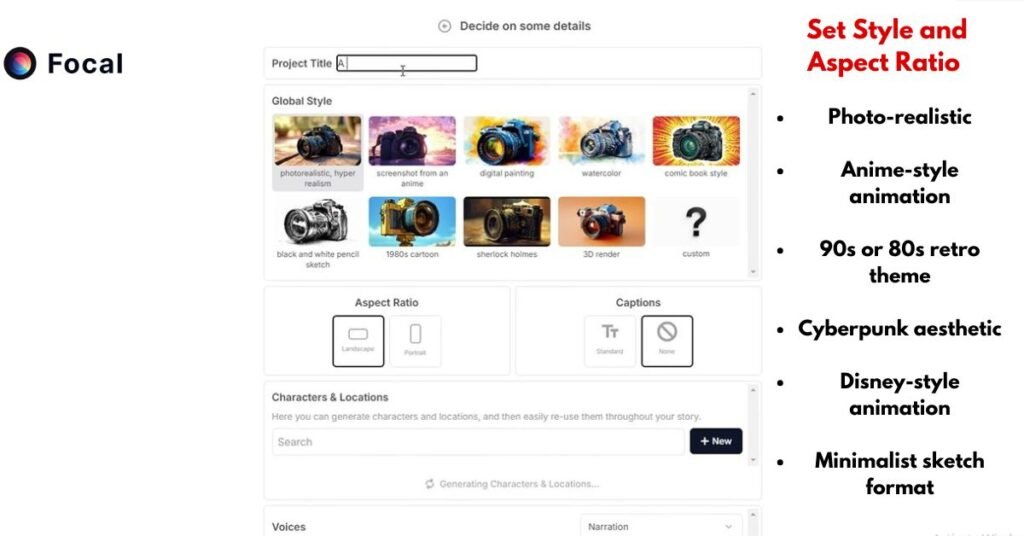The width and height of the screenshot is (1024, 536).
Task: Switch aspect ratio to Portrait
Action: click(415, 340)
